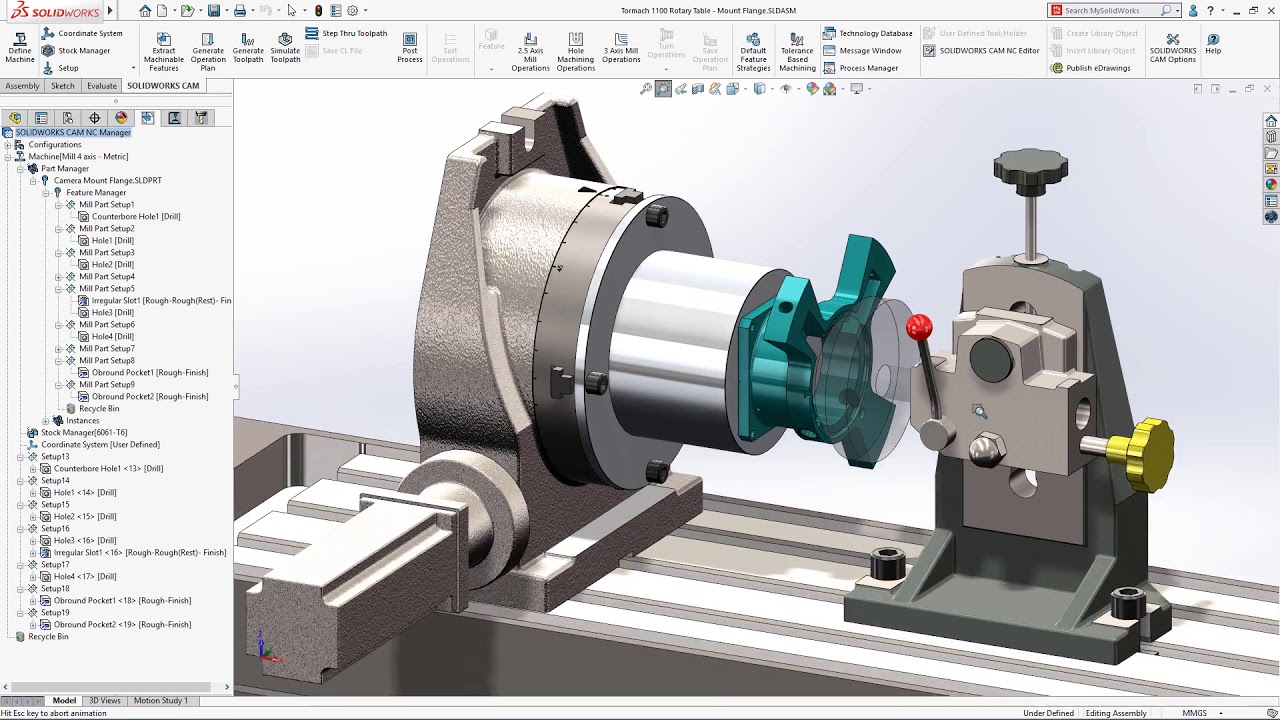1280x720 pixels.
Task: Open 2.5 Axis Mill Operations
Action: [x=530, y=52]
